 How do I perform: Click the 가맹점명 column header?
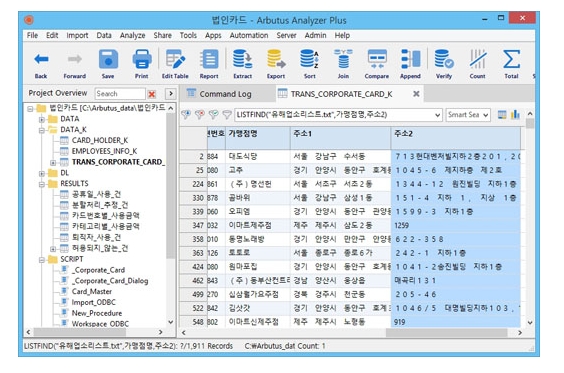coord(258,137)
